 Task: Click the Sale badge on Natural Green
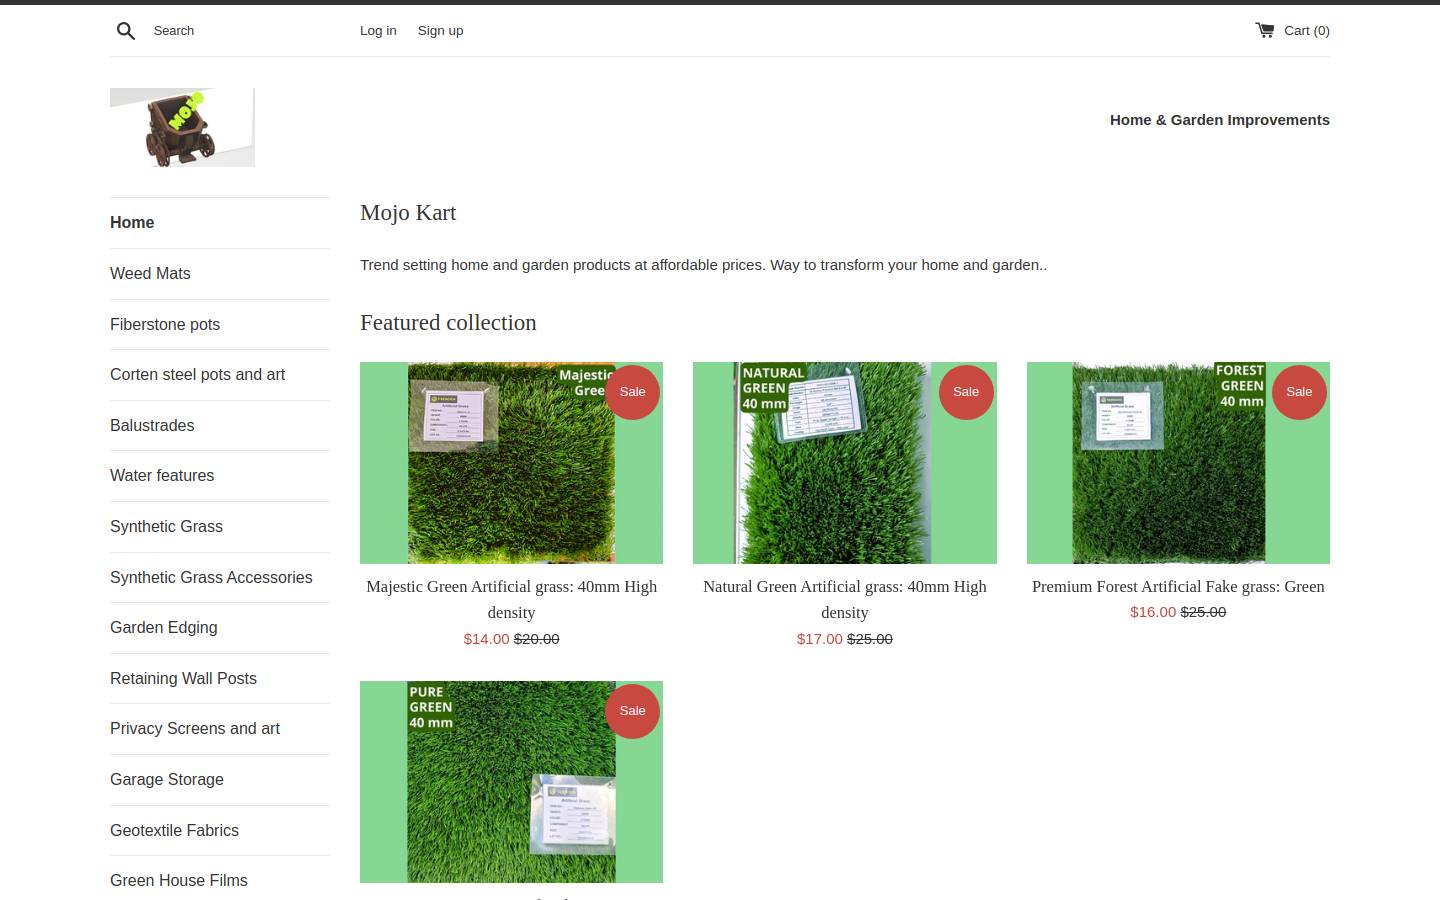click(966, 392)
